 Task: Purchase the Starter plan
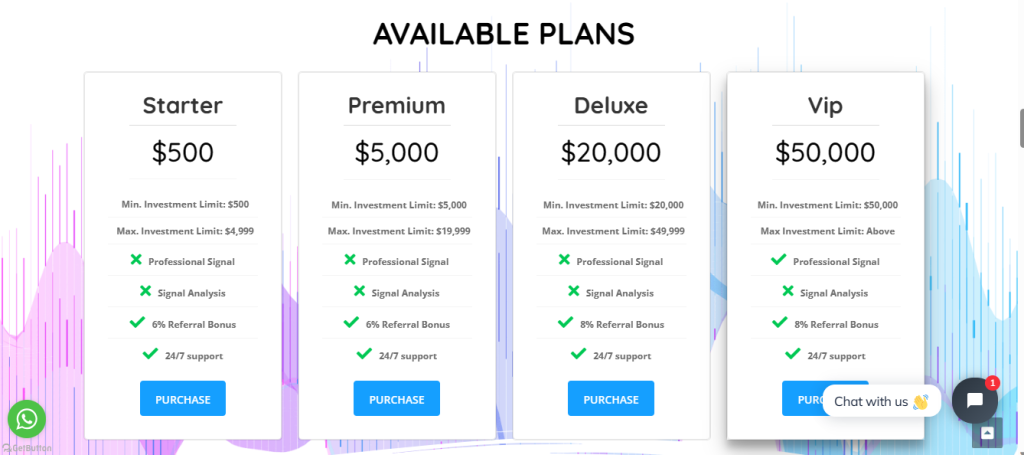click(183, 399)
